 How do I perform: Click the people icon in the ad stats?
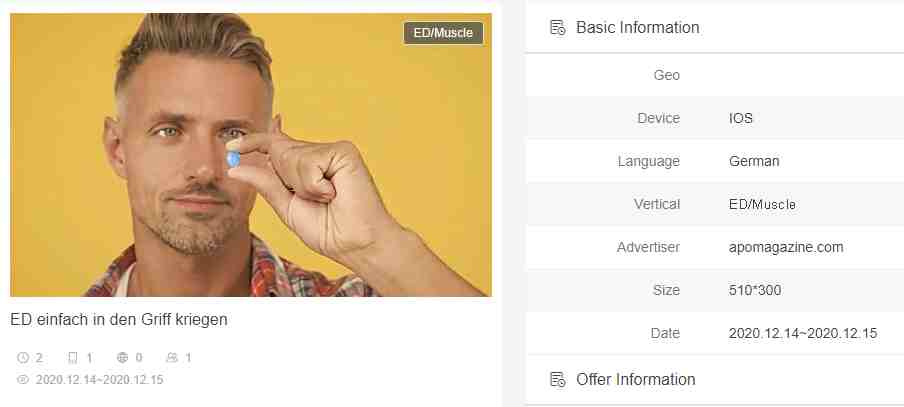[172, 358]
